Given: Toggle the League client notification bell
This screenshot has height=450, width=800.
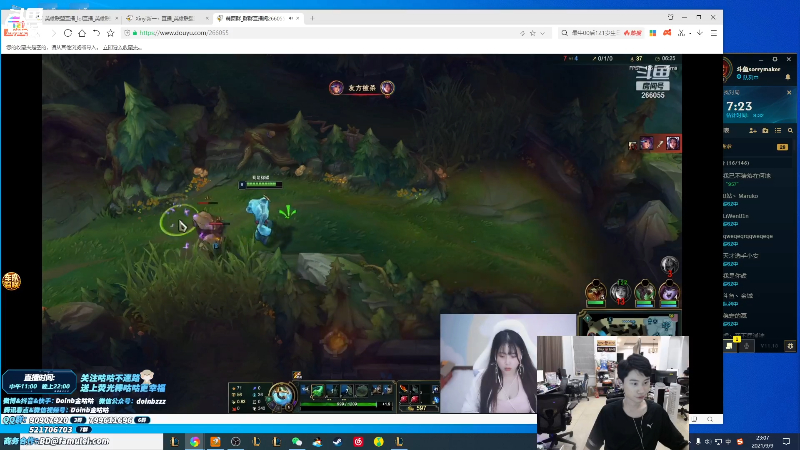Looking at the screenshot, I should 788,77.
